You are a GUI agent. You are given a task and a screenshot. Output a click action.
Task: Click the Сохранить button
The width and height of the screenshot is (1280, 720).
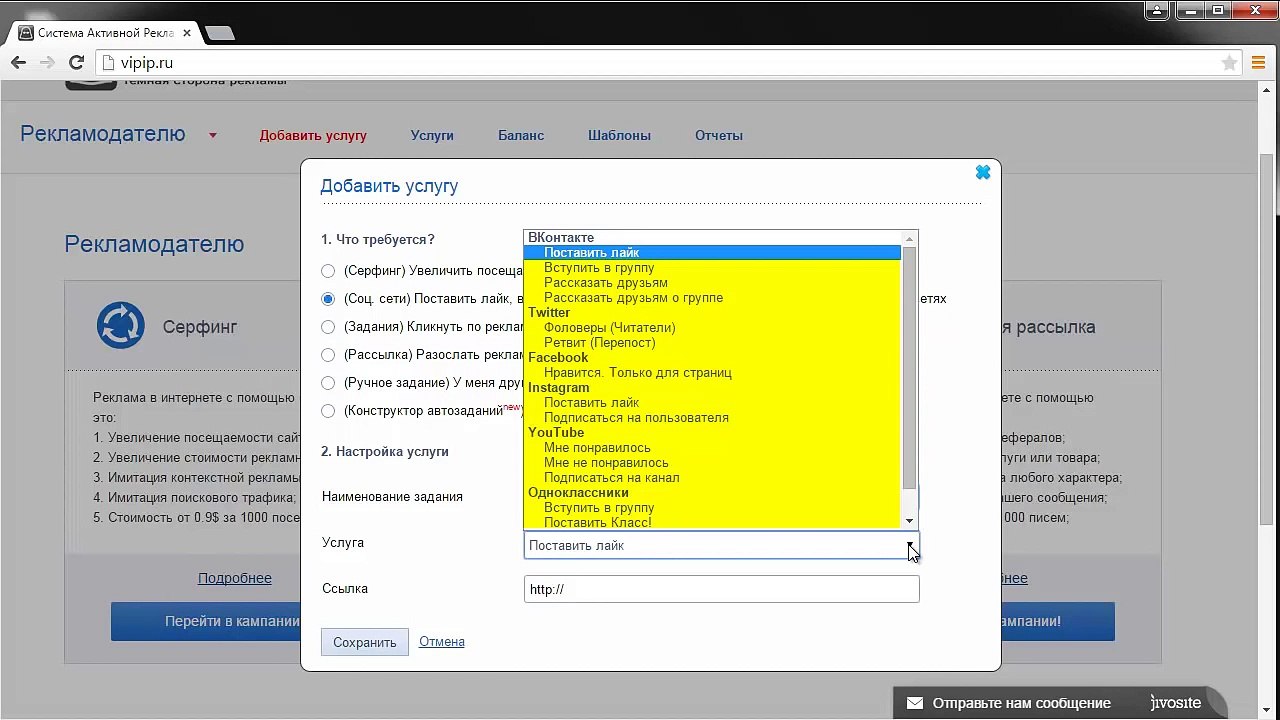[365, 642]
